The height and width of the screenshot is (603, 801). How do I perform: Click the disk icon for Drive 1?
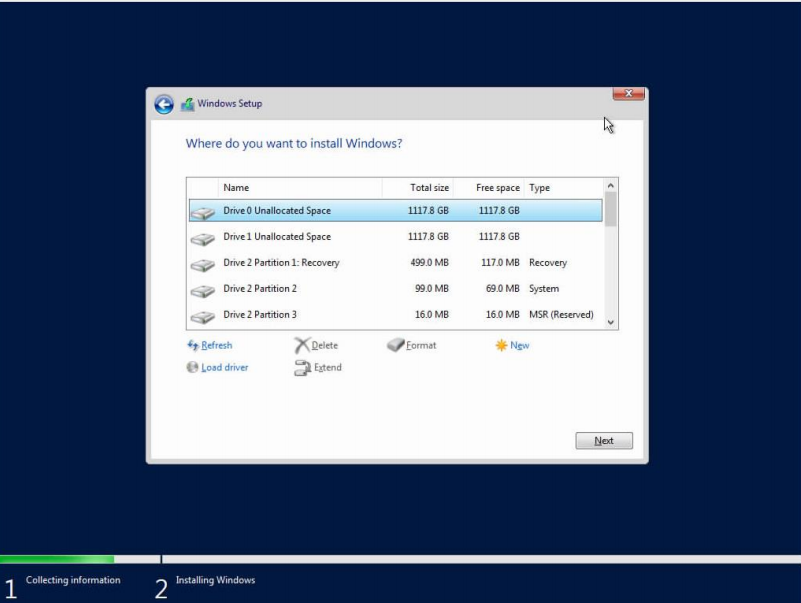[x=203, y=239]
